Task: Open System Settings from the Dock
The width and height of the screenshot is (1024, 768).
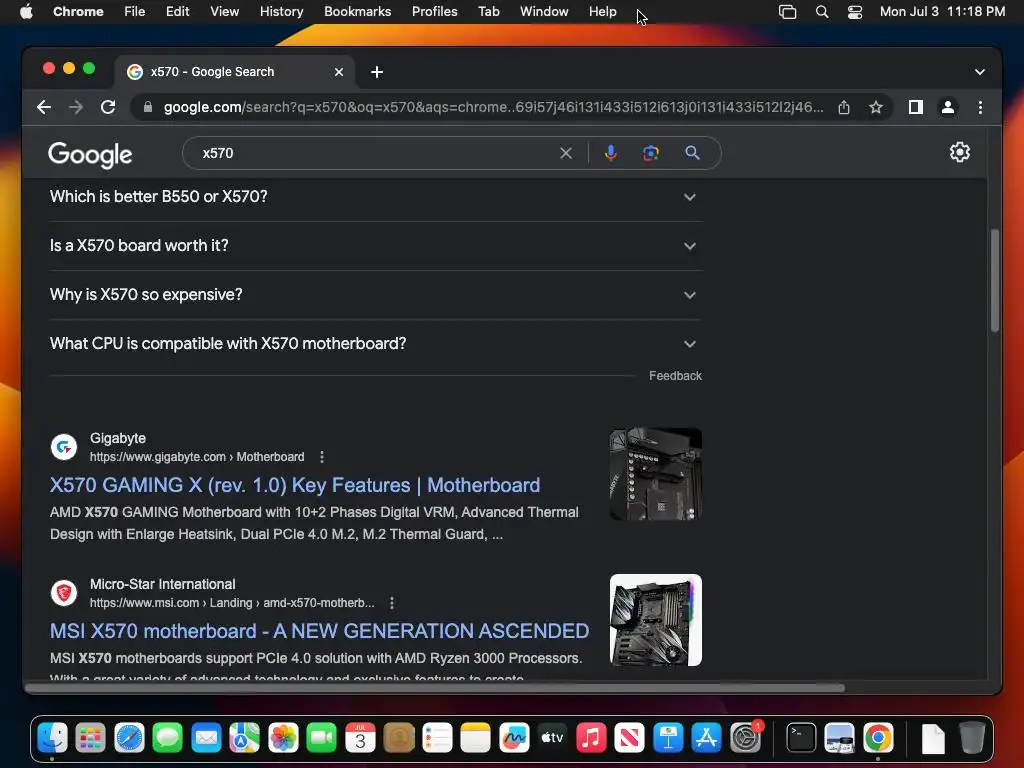Action: [x=745, y=739]
